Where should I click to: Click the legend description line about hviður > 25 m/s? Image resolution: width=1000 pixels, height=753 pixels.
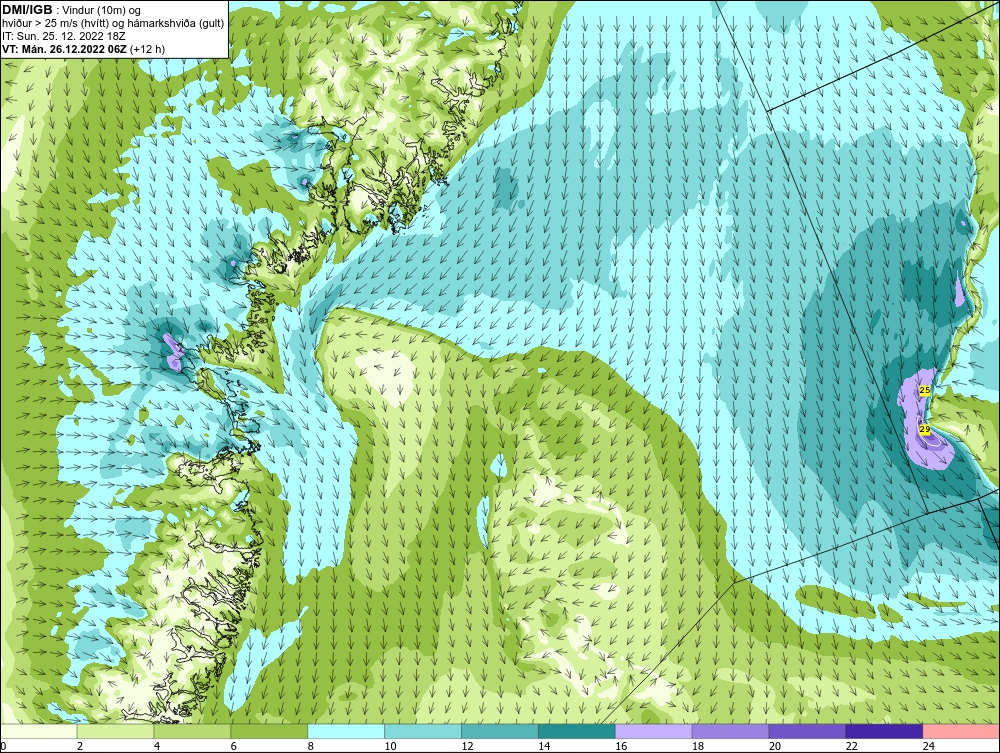click(113, 23)
